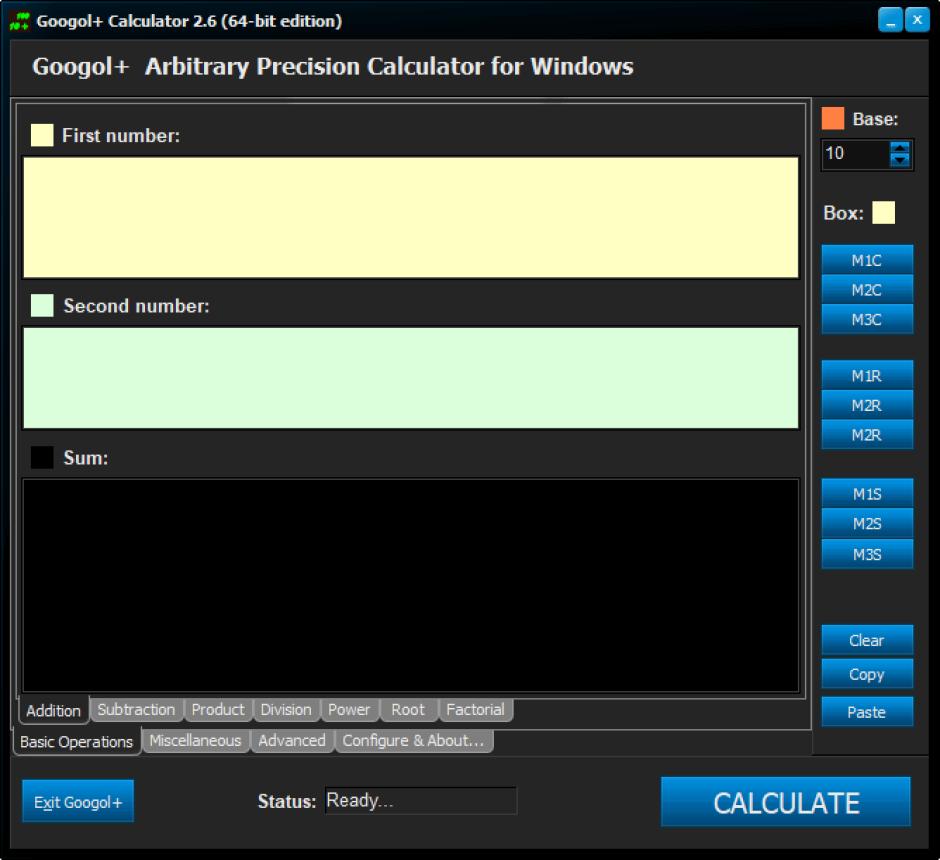Click the Paste button
Viewport: 940px width, 860px height.
click(x=867, y=712)
